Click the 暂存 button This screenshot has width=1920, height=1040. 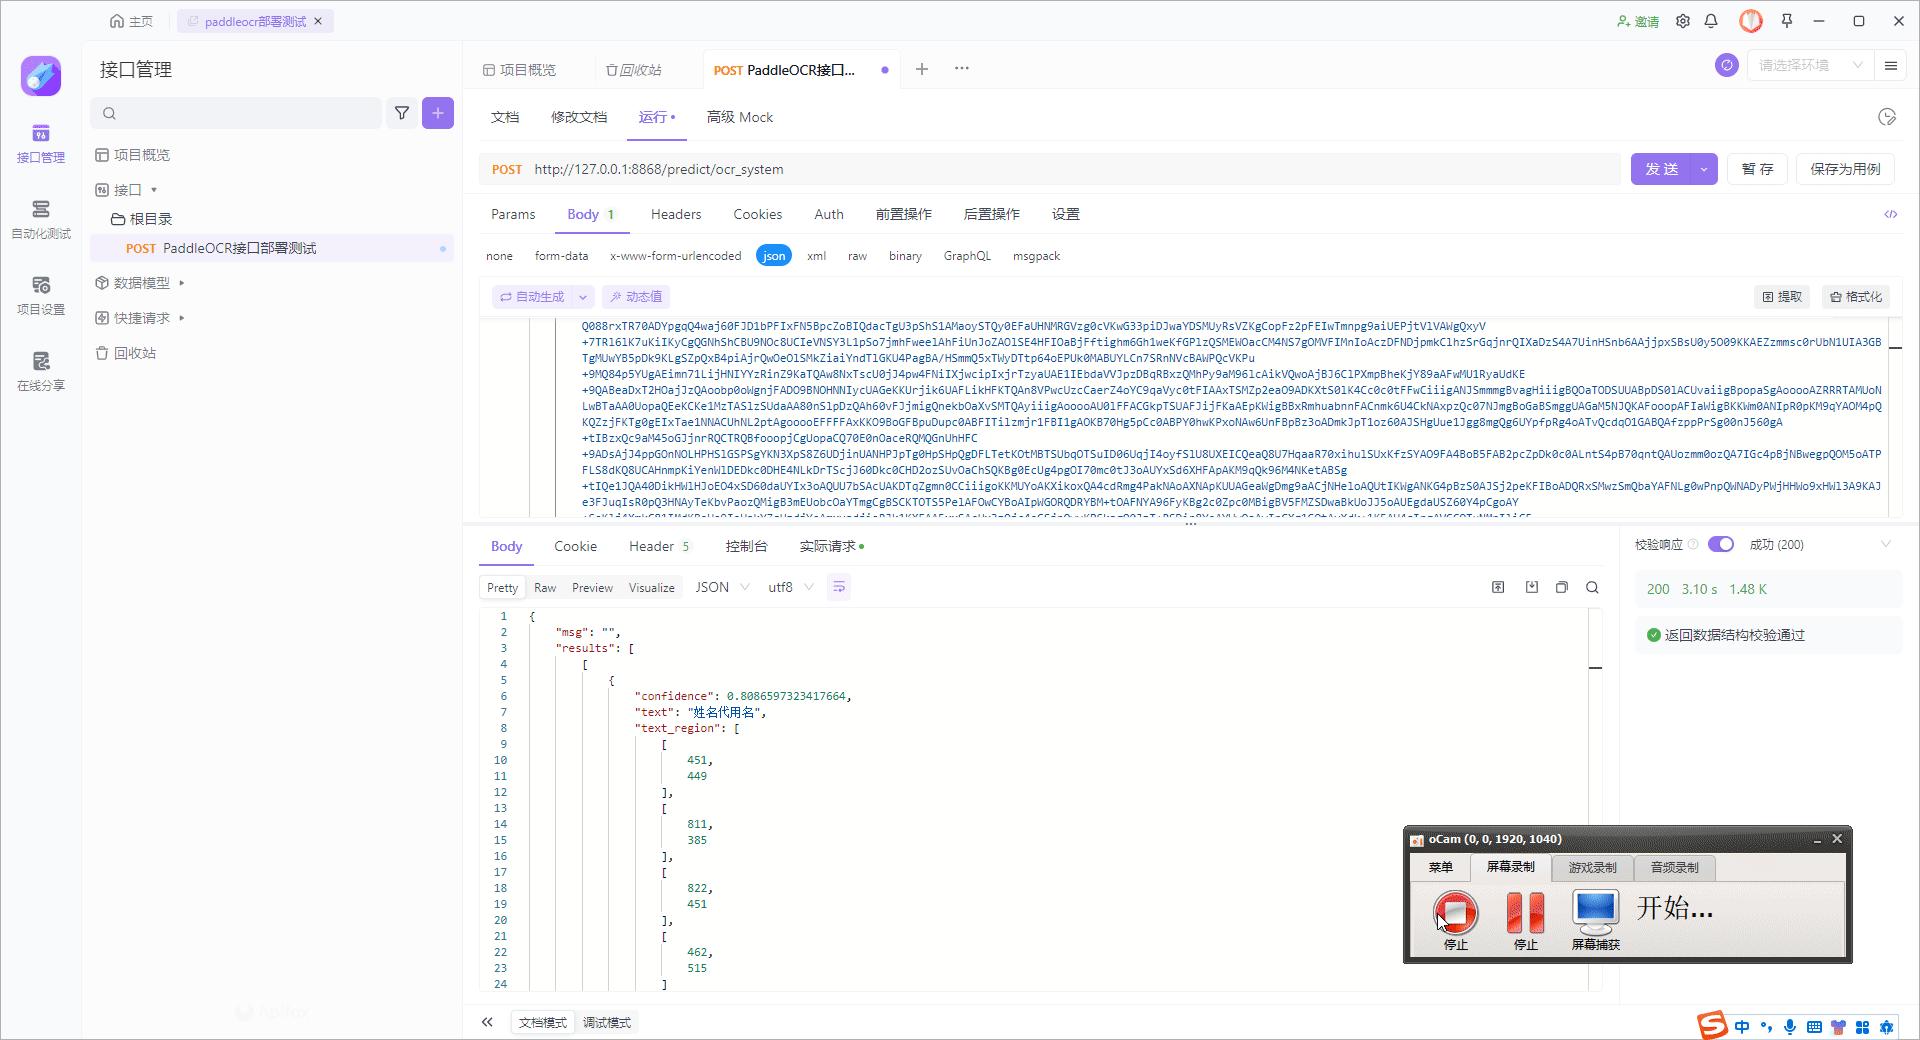click(1757, 169)
